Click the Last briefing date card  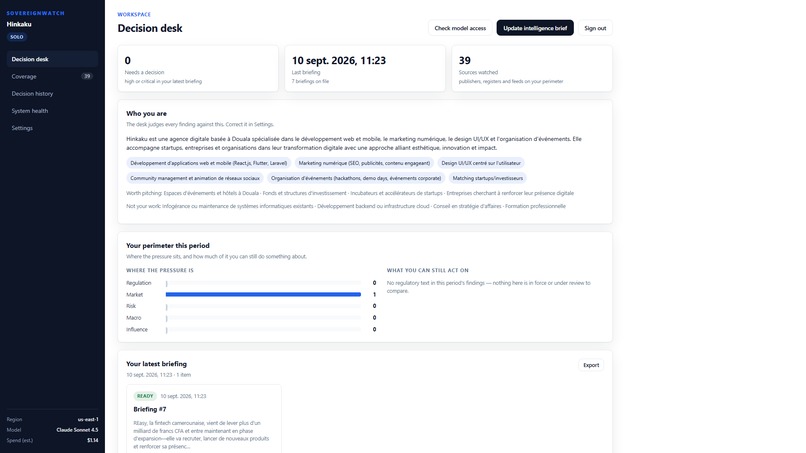[x=365, y=68]
